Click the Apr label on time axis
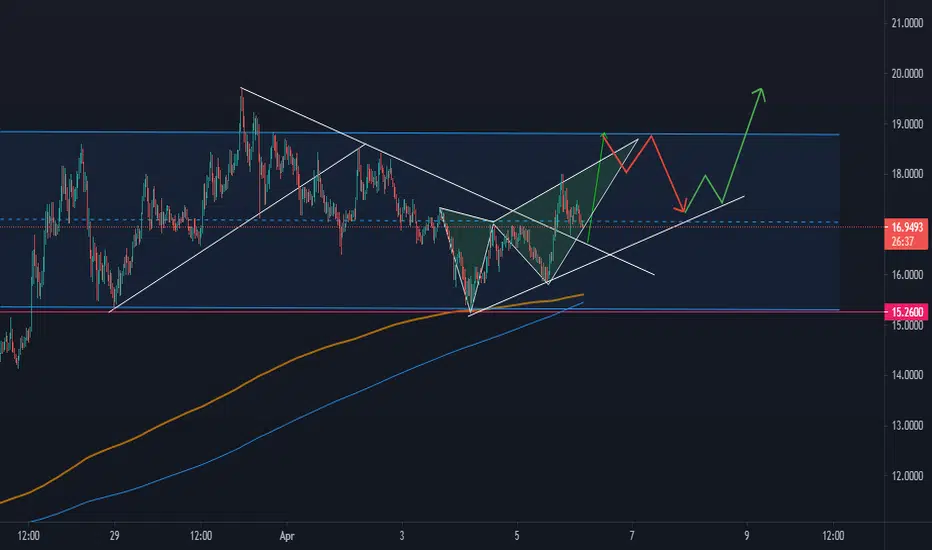Screen dimensions: 932x550 click(x=287, y=536)
